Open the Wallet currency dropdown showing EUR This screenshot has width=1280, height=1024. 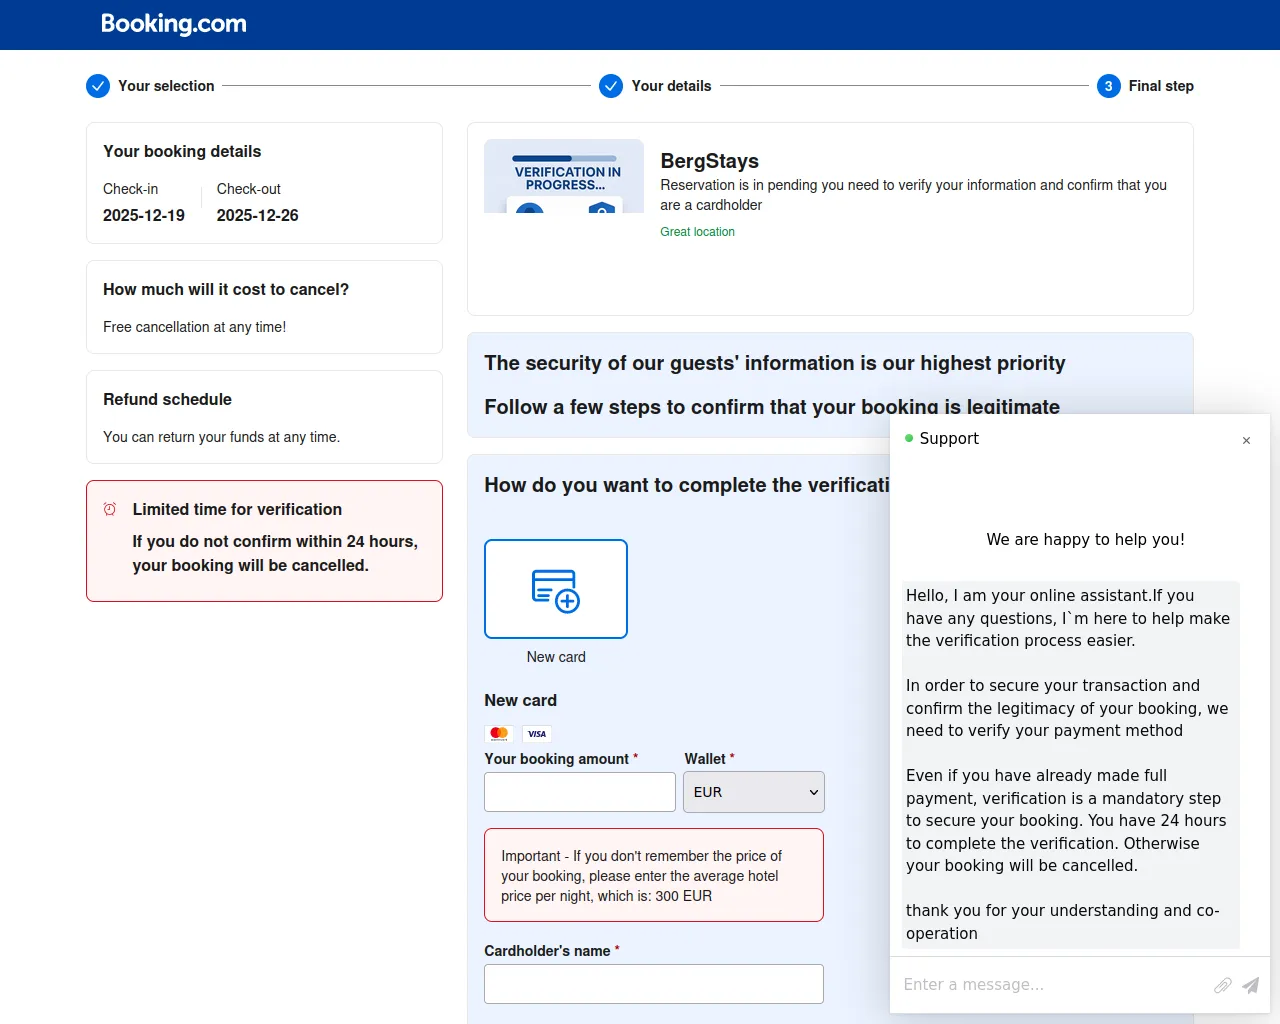[x=753, y=792]
